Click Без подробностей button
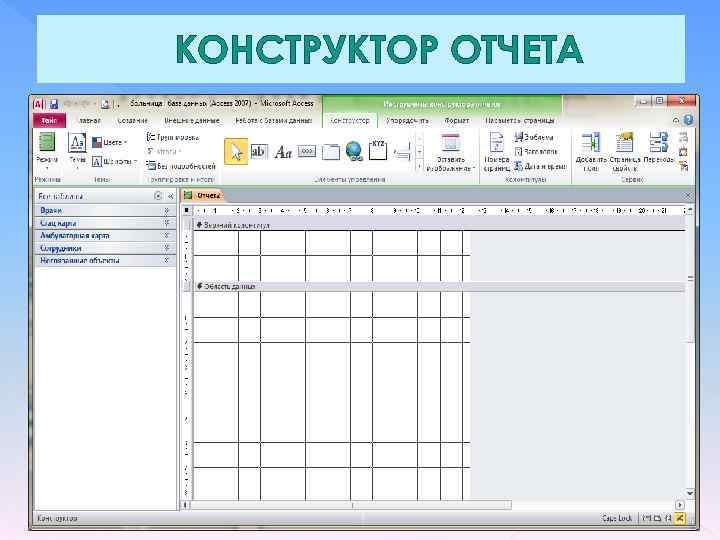Image resolution: width=720 pixels, height=540 pixels. (x=181, y=166)
